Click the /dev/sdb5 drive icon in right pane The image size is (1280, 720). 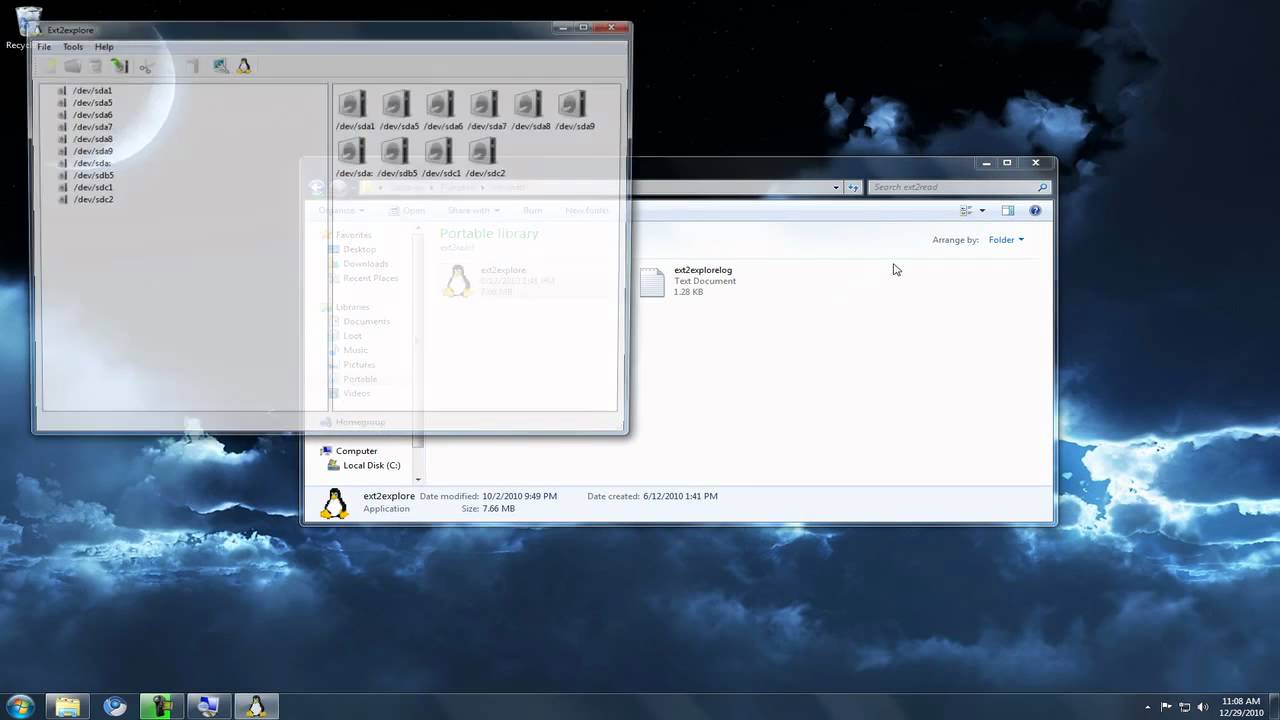(x=396, y=151)
